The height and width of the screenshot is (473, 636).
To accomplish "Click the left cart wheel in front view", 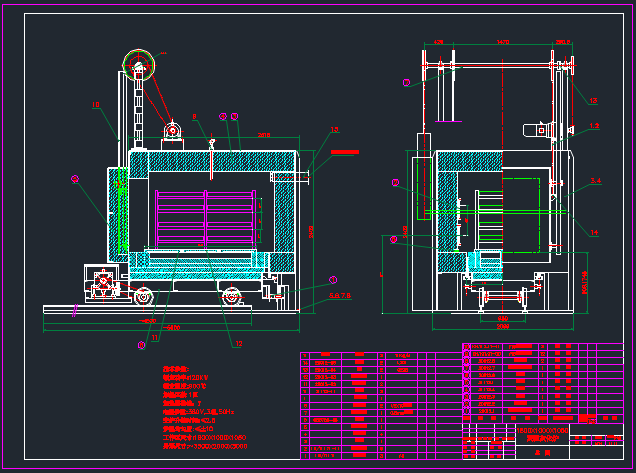I will 144,295.
